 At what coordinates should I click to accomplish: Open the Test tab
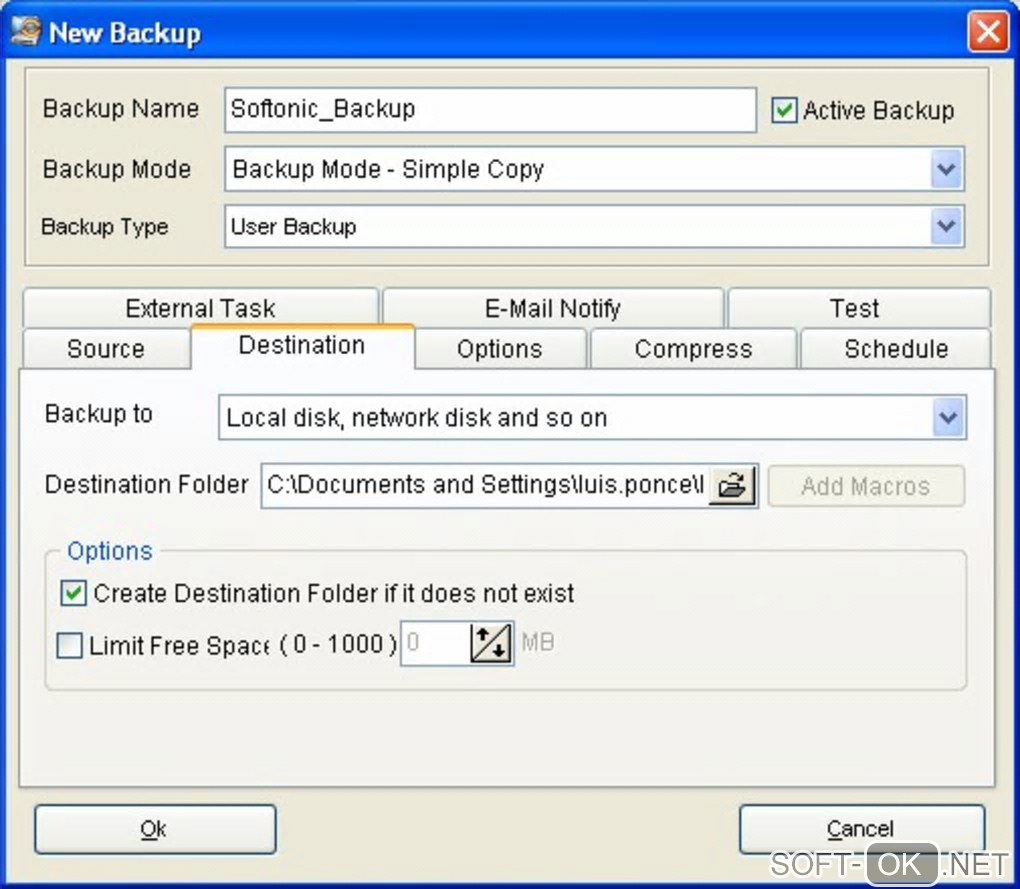tap(859, 308)
